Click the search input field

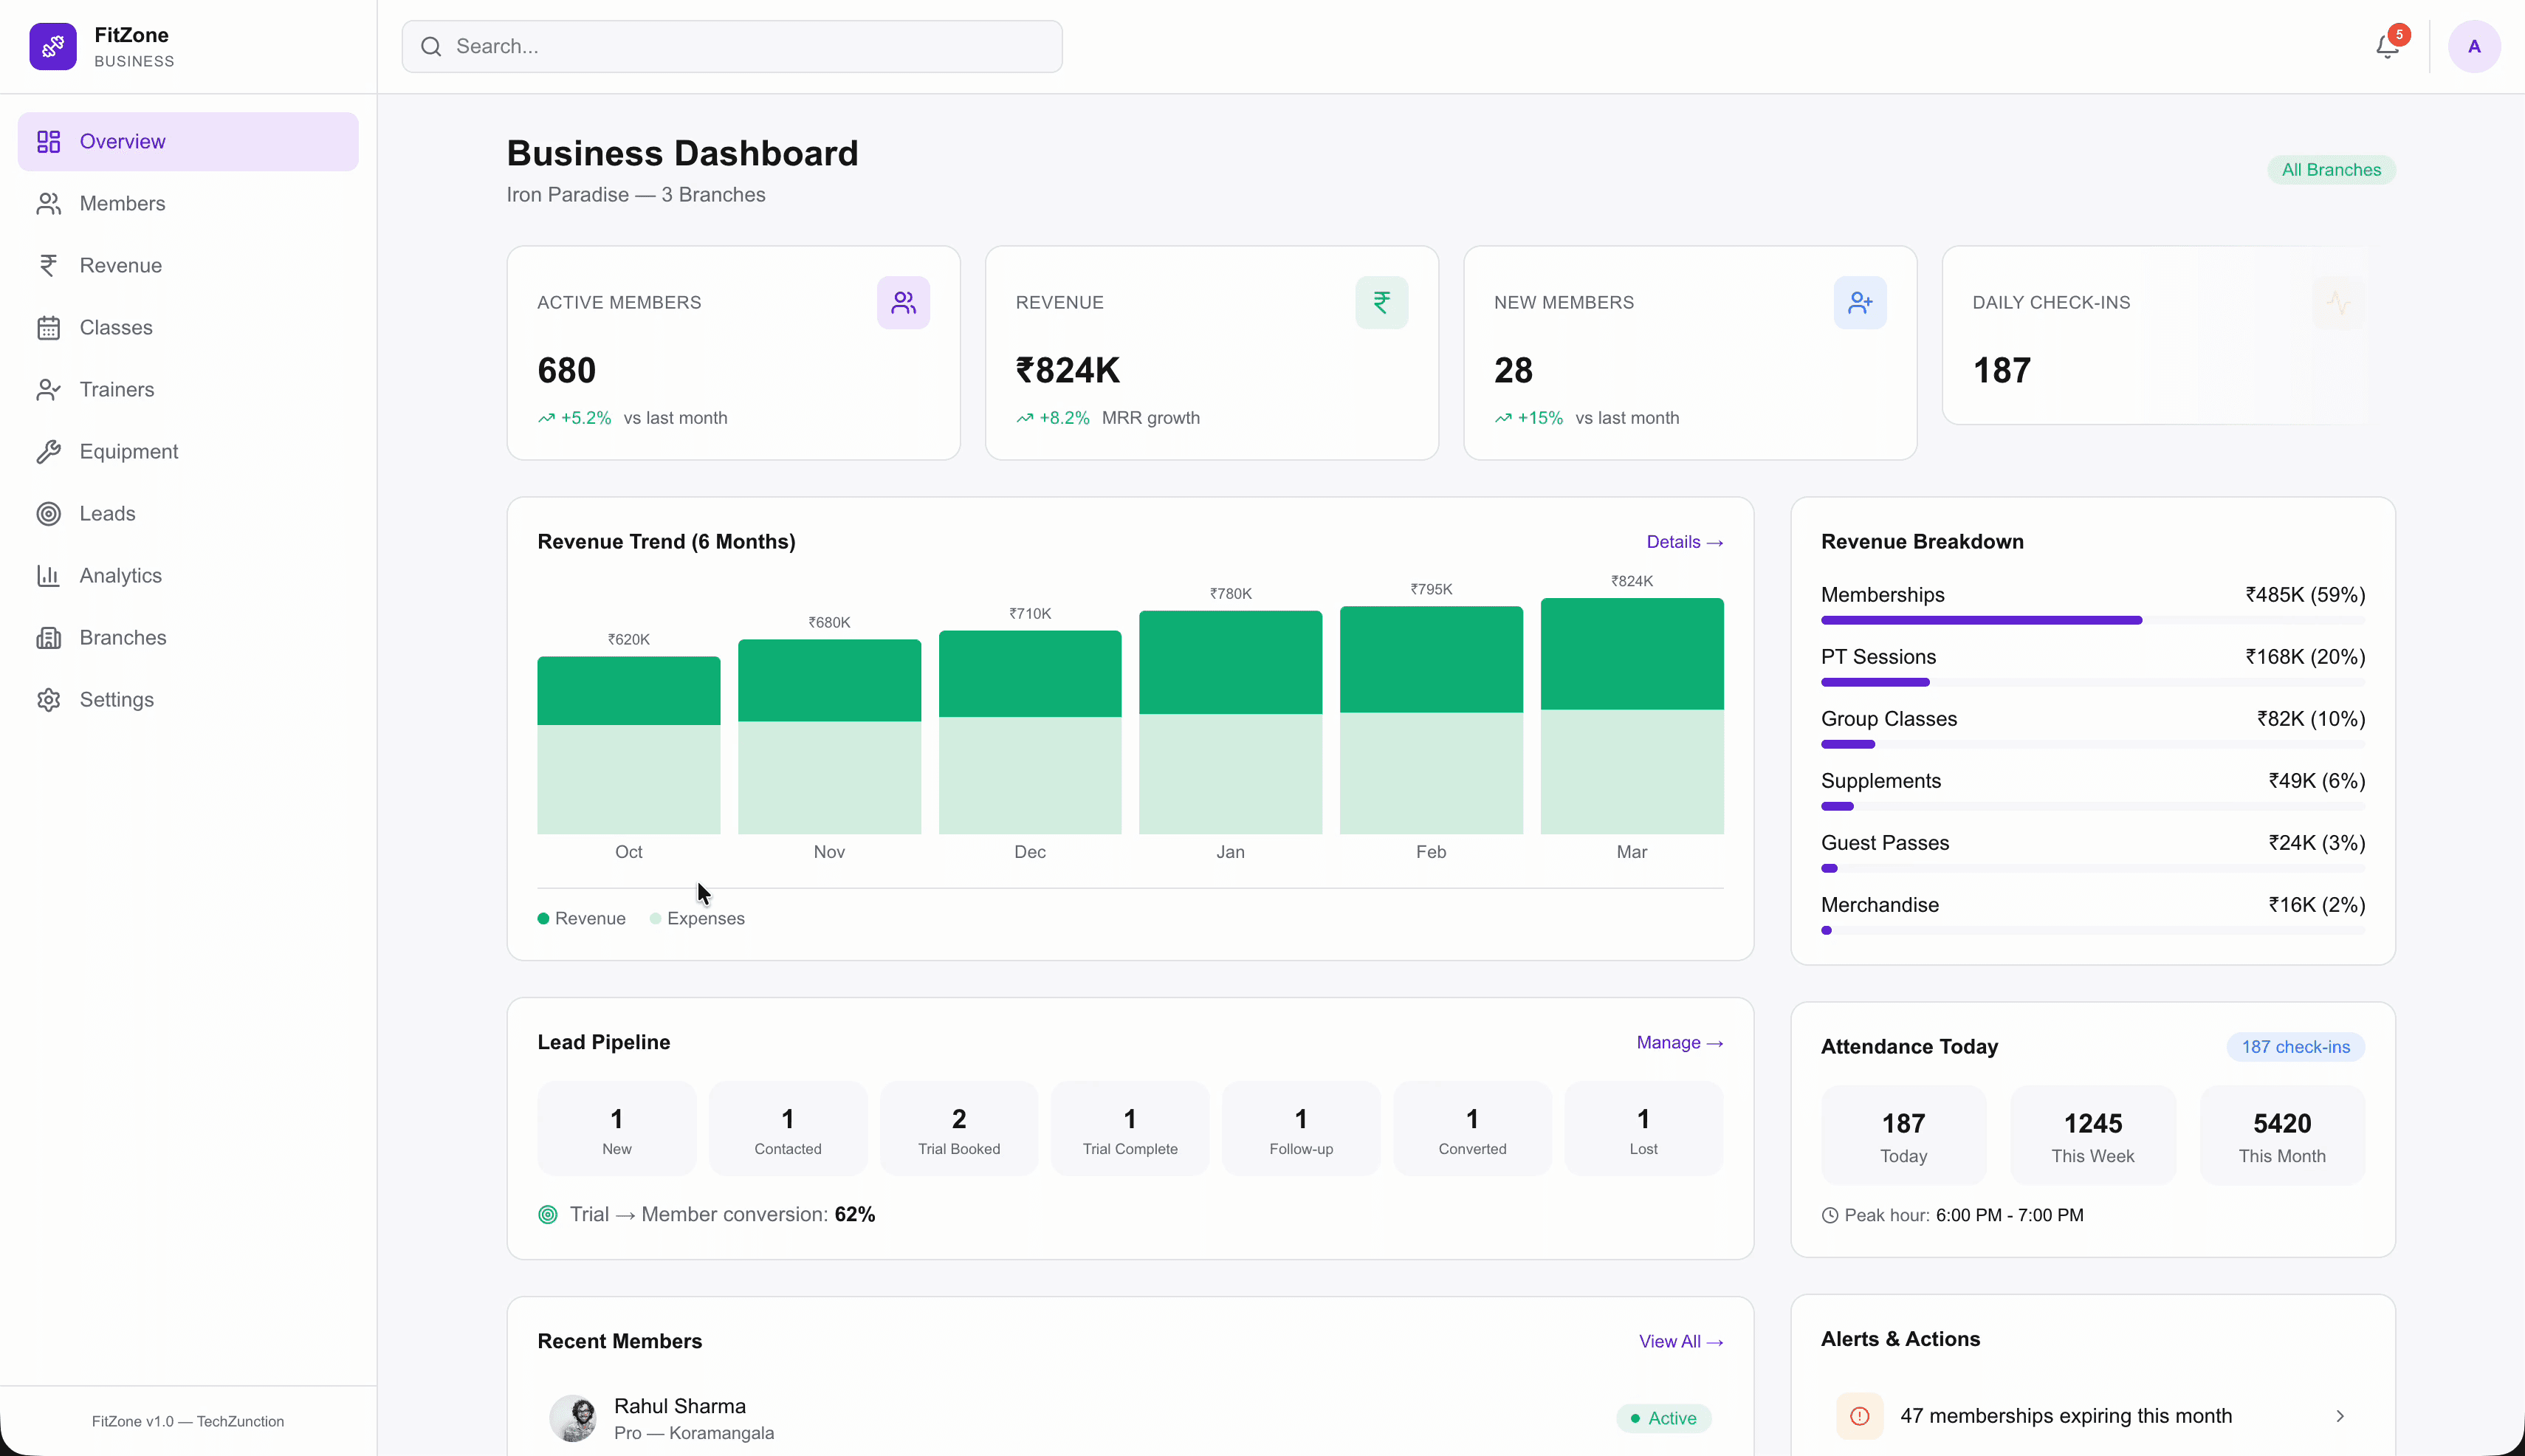click(731, 46)
